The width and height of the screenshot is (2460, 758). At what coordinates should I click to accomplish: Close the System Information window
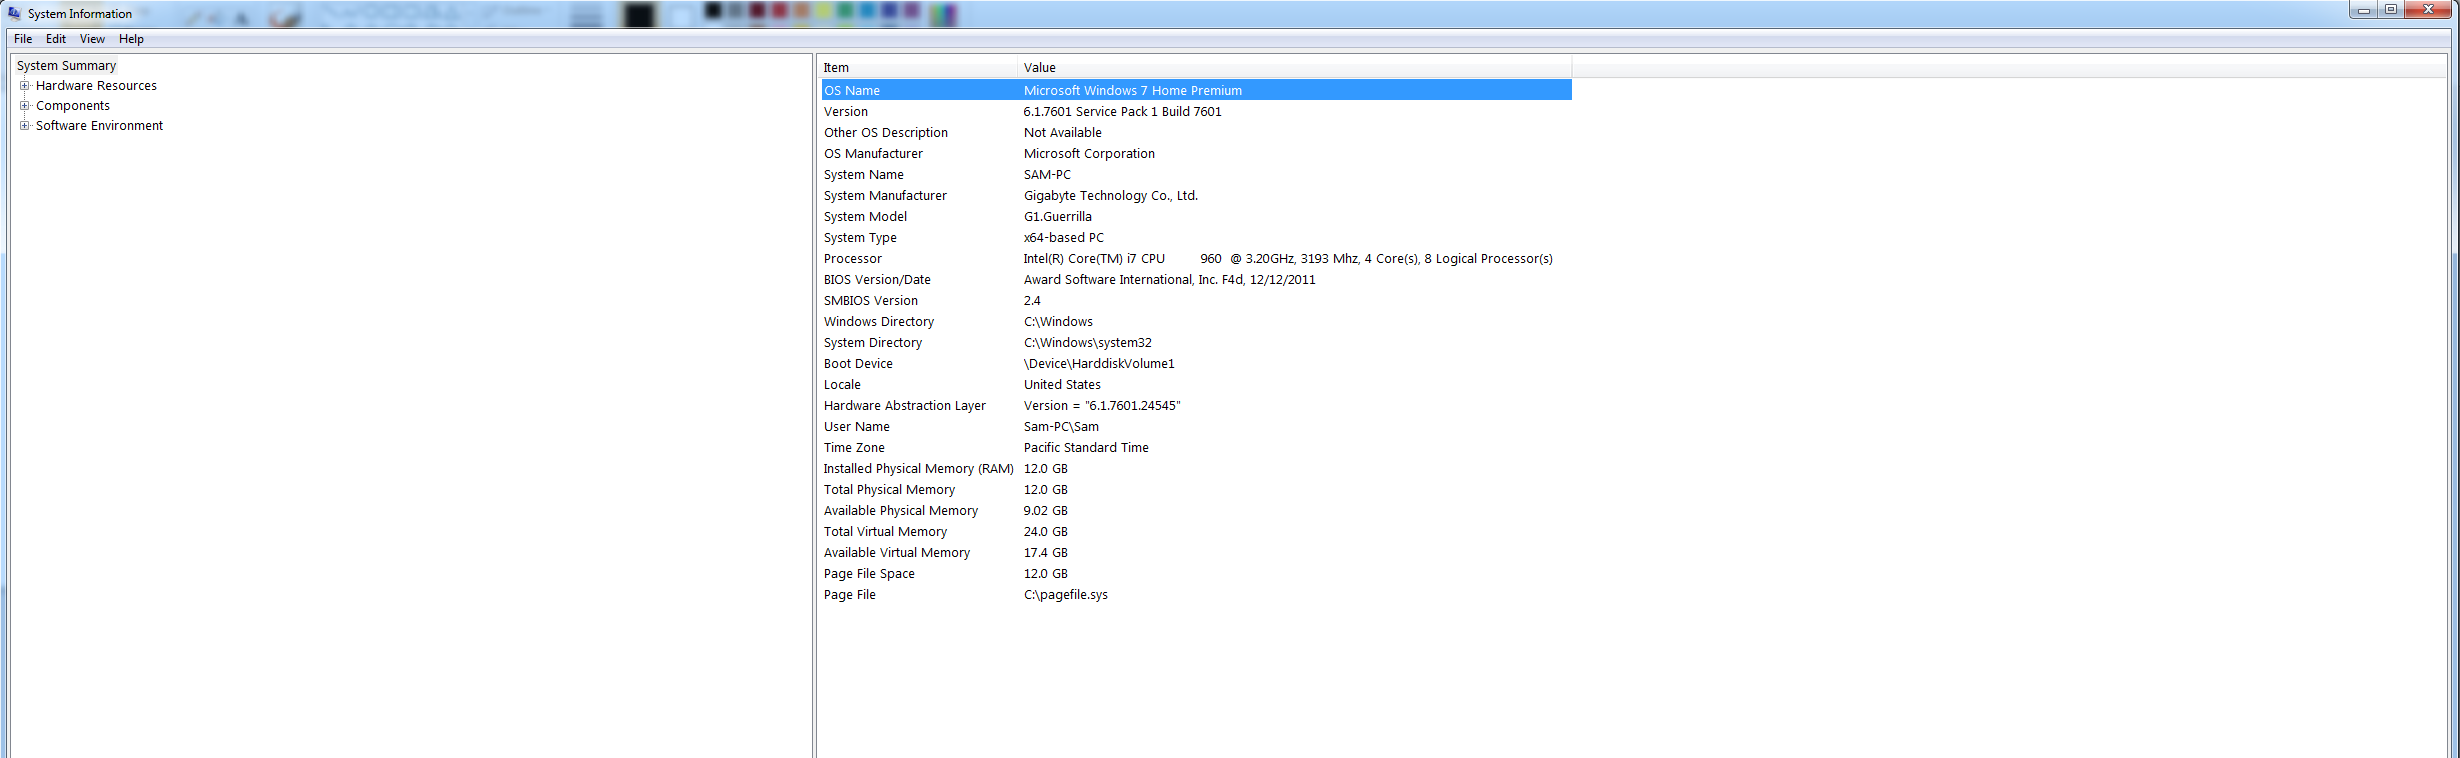[x=2428, y=10]
